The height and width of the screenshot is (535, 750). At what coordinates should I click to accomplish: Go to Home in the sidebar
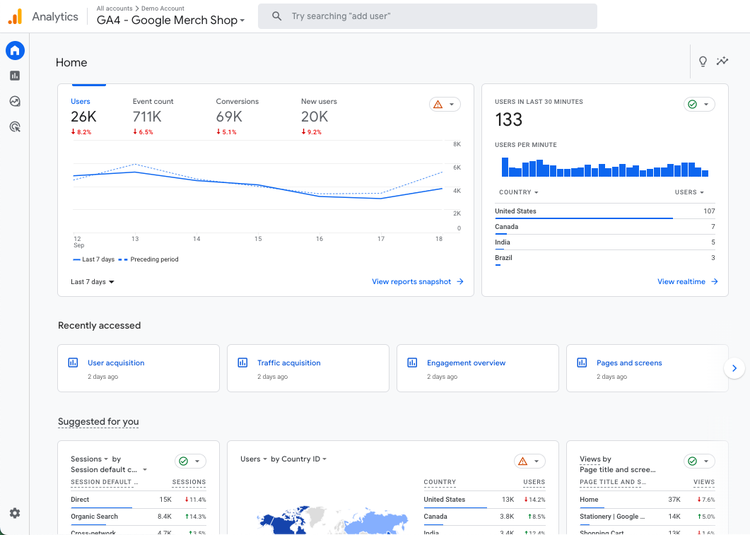(x=15, y=50)
